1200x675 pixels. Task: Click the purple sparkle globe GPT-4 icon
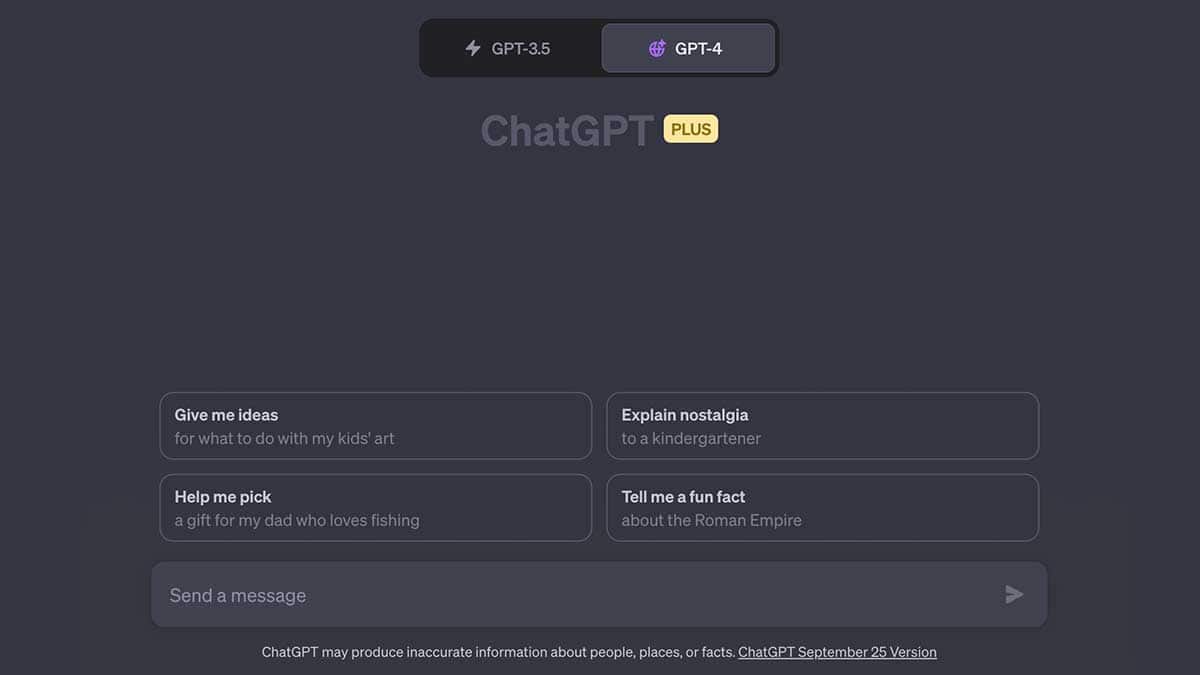tap(657, 48)
